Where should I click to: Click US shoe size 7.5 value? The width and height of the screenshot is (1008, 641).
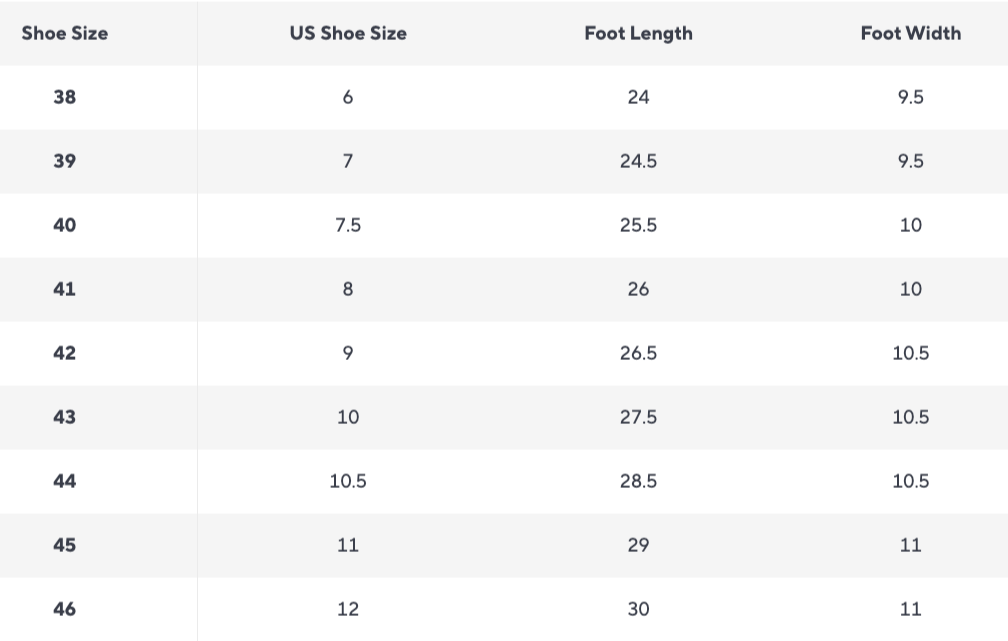[348, 225]
